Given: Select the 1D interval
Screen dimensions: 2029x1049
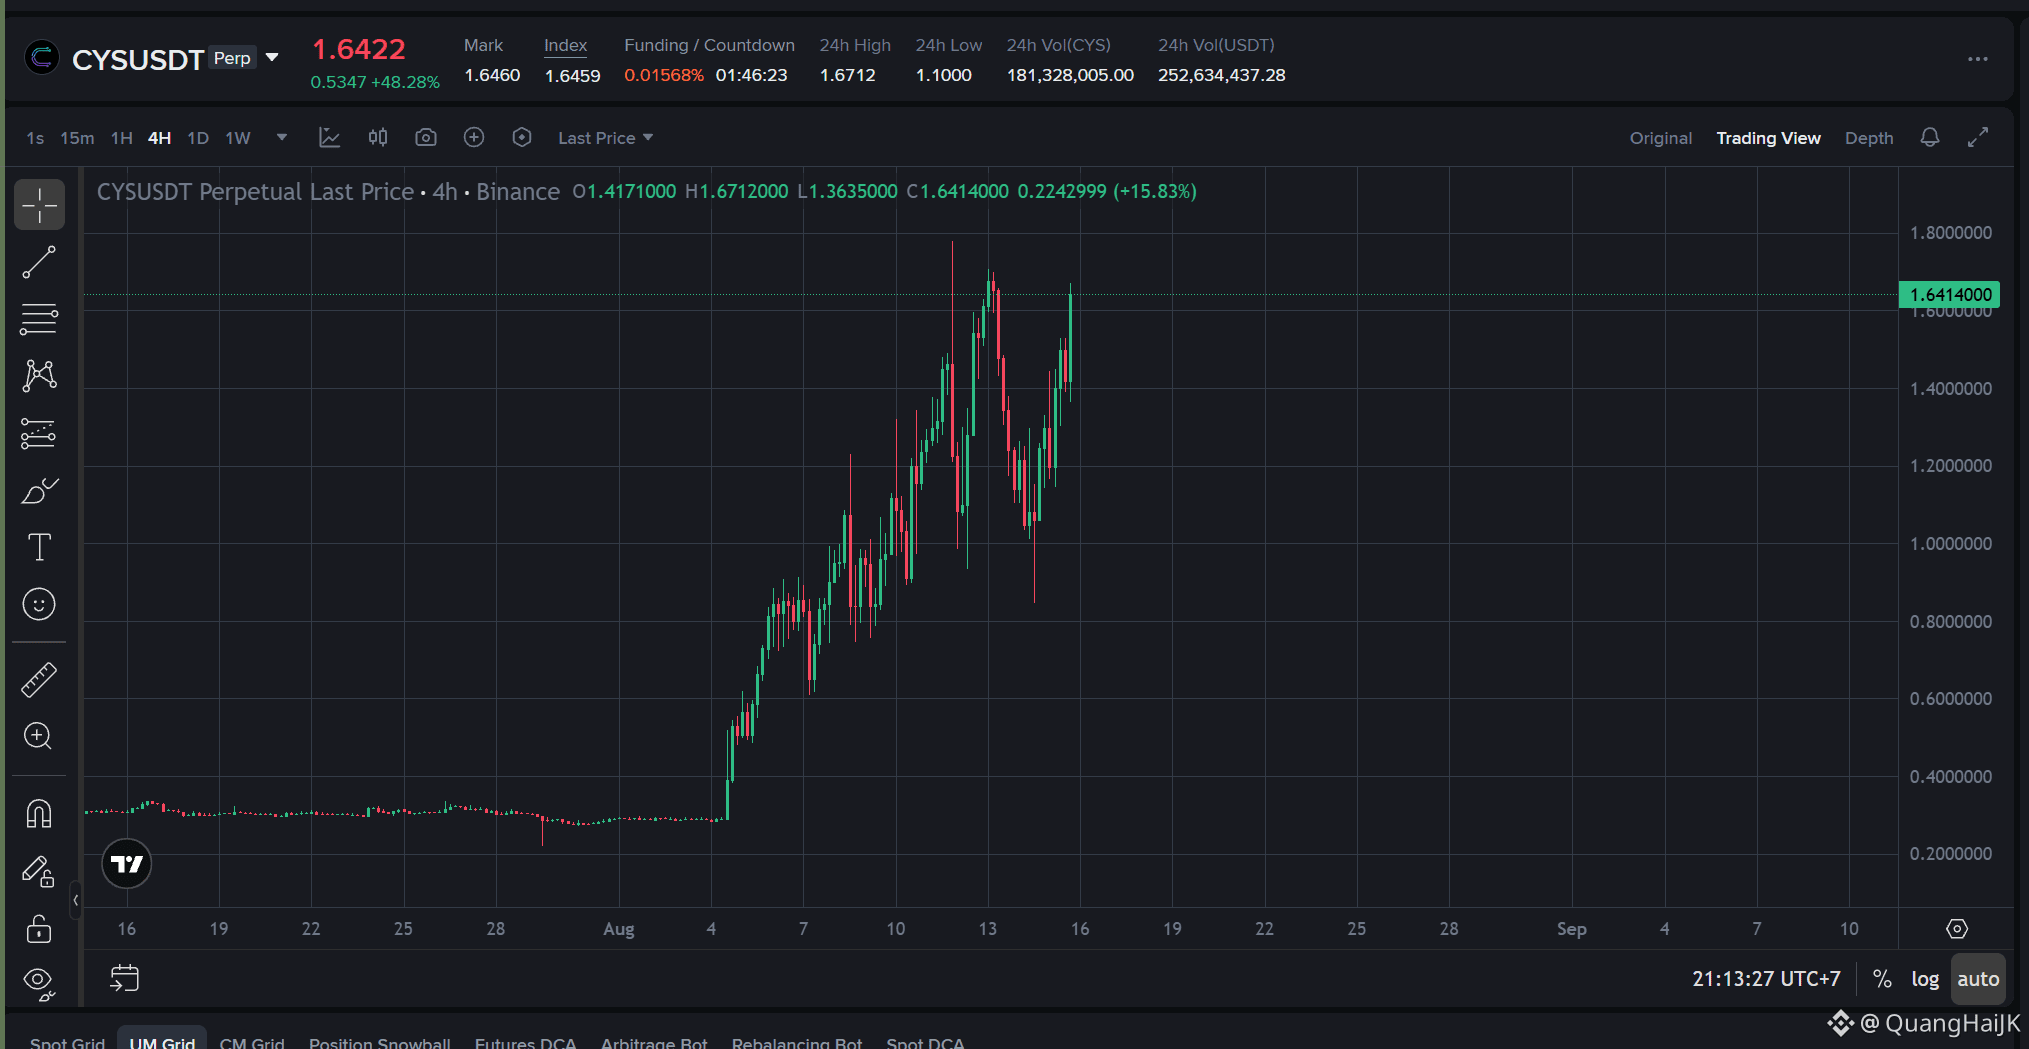Looking at the screenshot, I should click(198, 138).
